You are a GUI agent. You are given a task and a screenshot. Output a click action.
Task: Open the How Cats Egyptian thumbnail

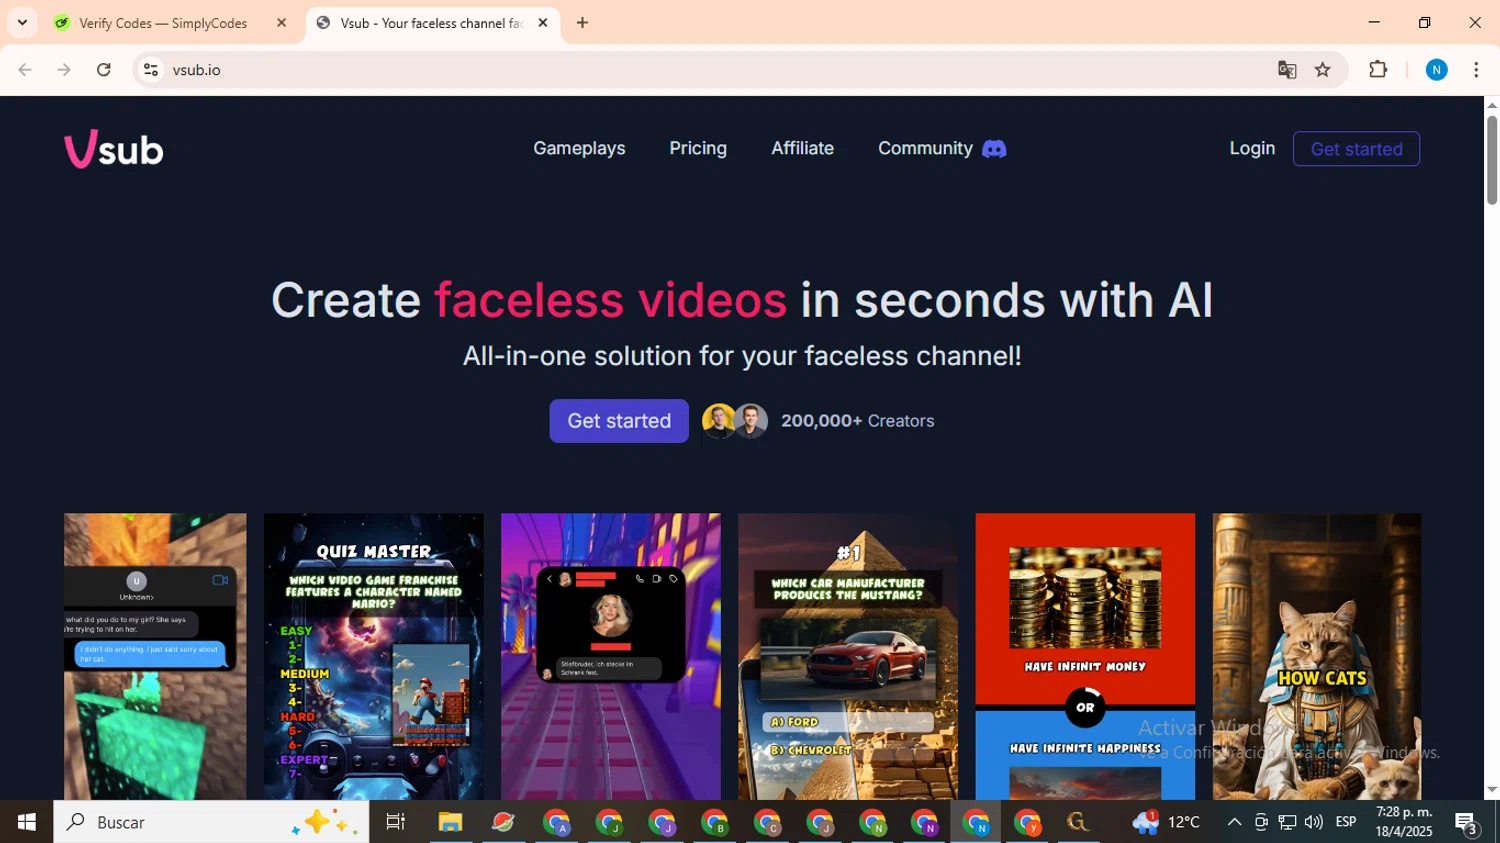pos(1317,657)
